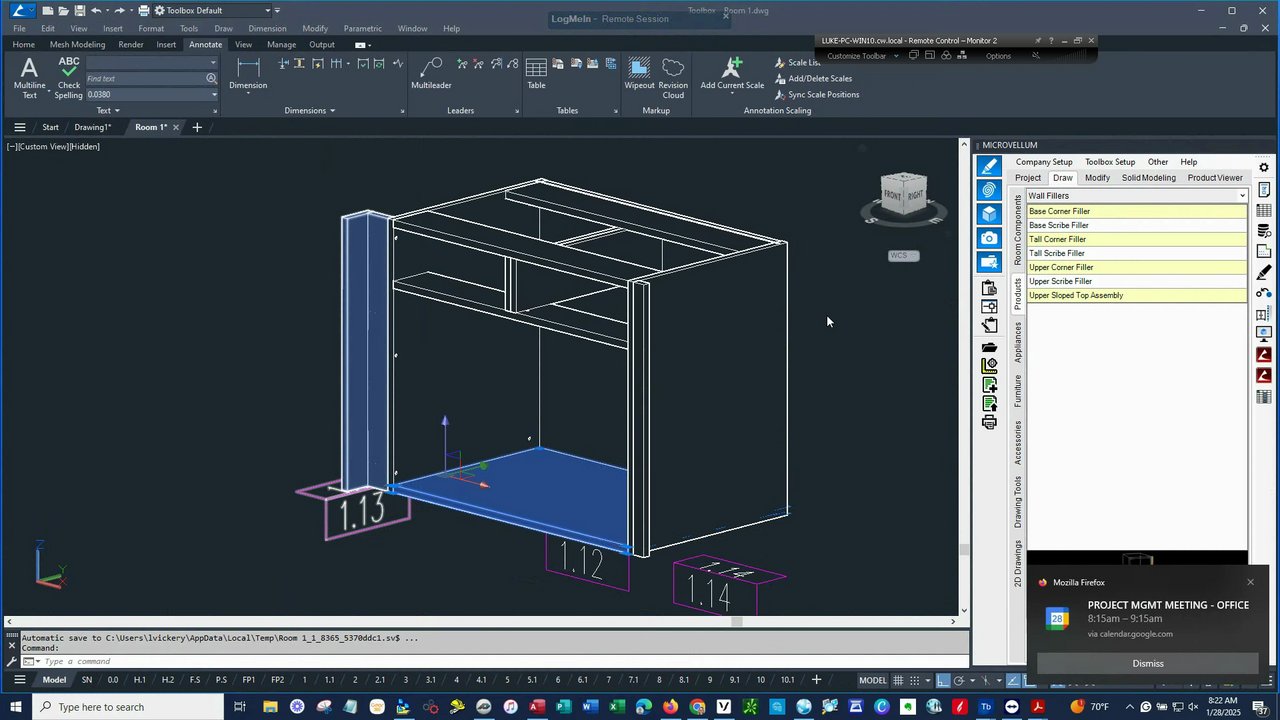
Task: Open the Wall Fillers category dropdown
Action: point(1242,196)
